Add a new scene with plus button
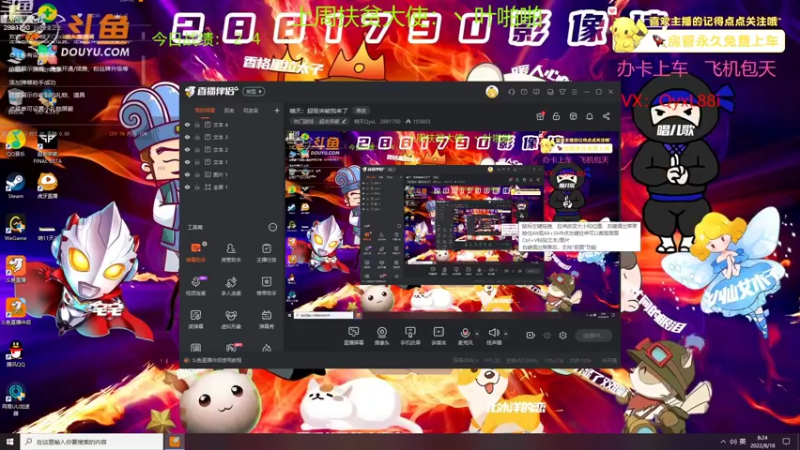Viewport: 800px width, 450px height. pyautogui.click(x=277, y=110)
